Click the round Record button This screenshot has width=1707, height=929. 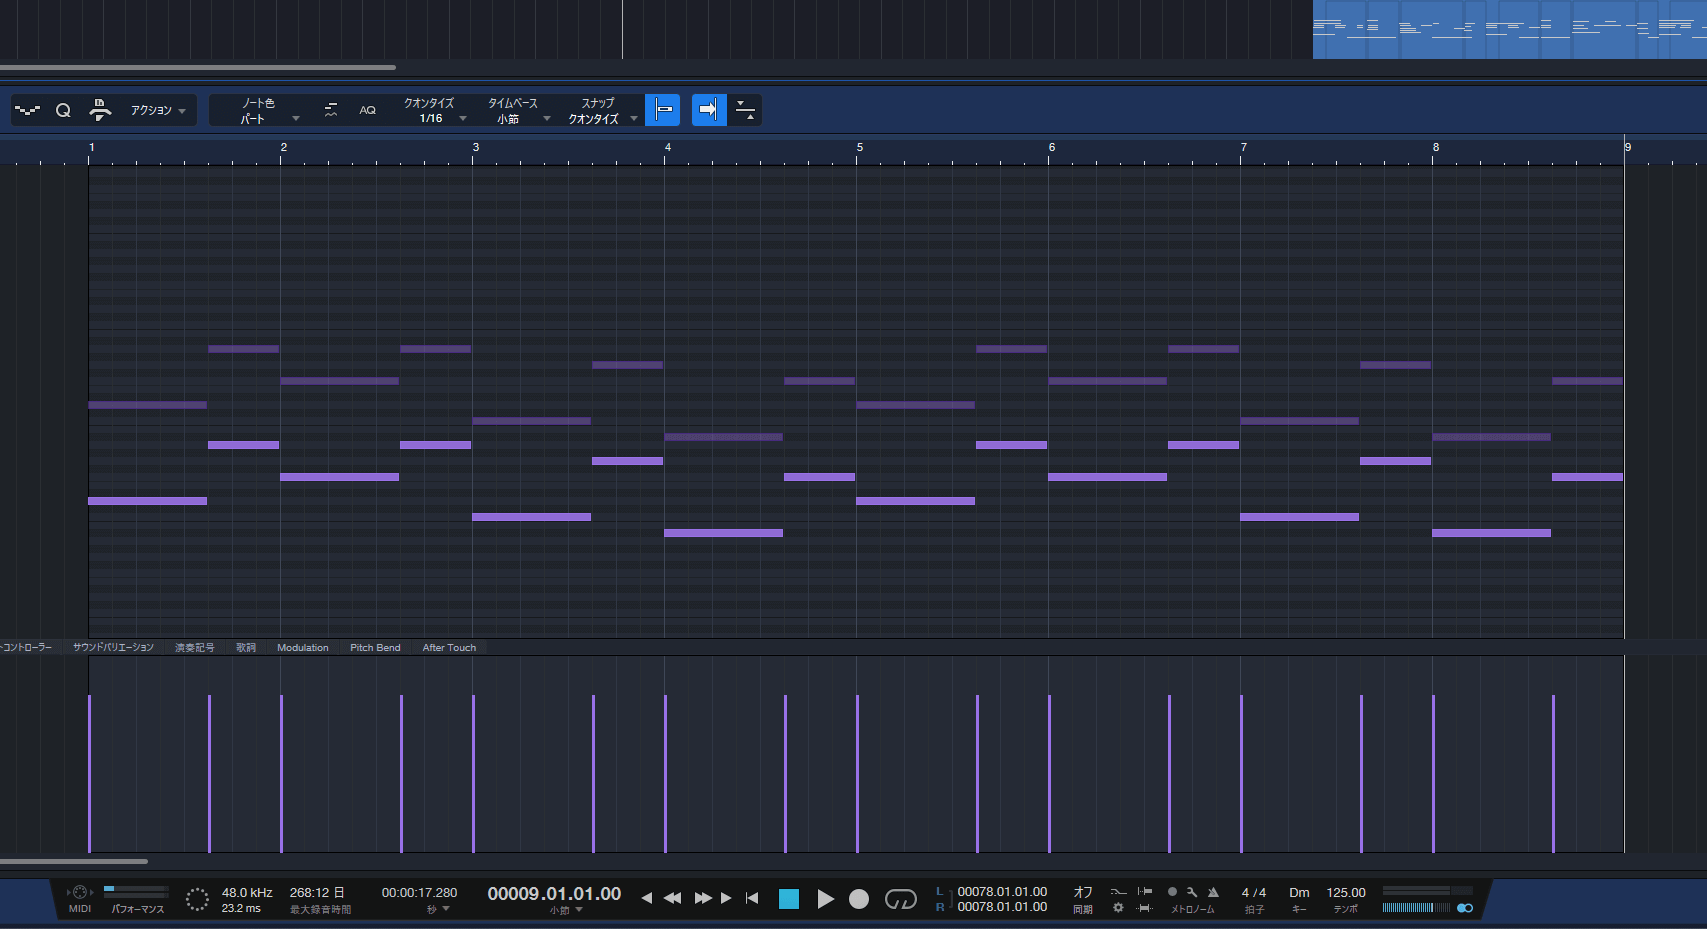coord(859,899)
